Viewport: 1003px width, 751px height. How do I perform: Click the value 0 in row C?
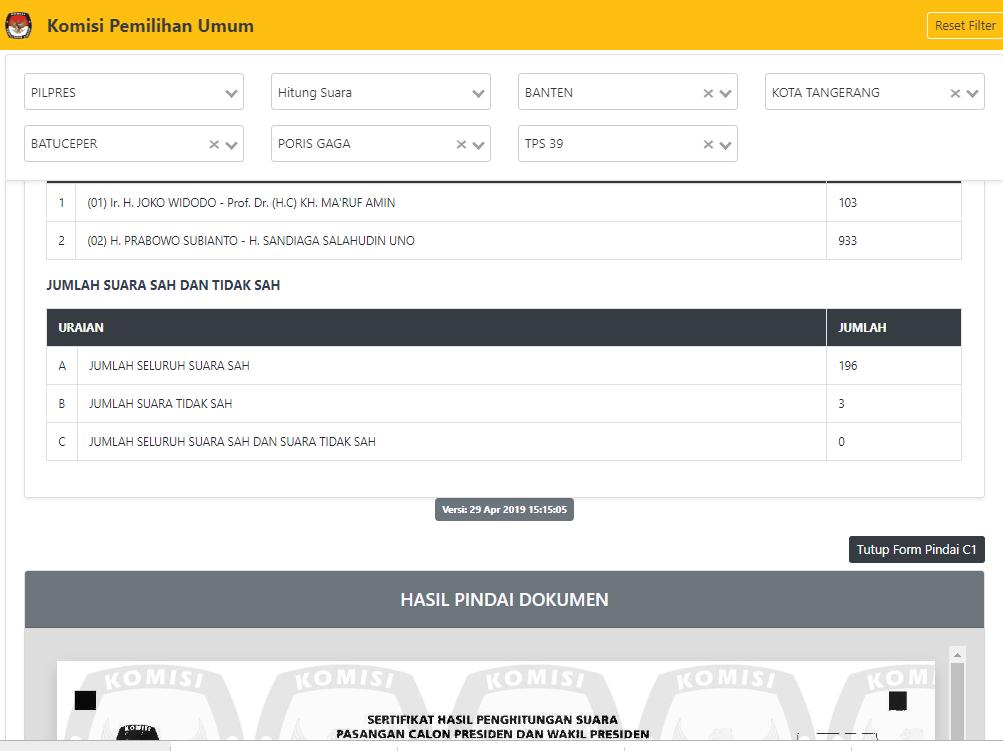842,441
